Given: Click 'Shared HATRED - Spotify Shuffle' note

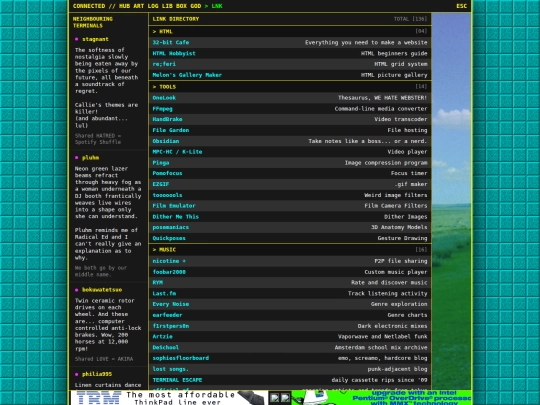Looking at the screenshot, I should [x=98, y=139].
